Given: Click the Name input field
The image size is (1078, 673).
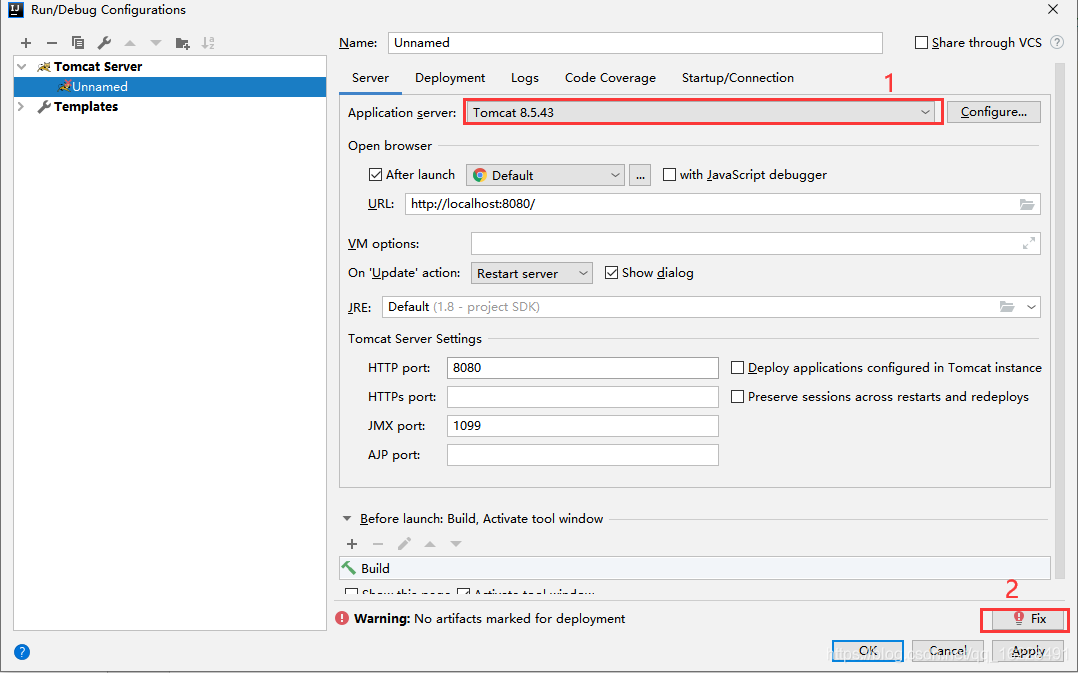Looking at the screenshot, I should [635, 43].
